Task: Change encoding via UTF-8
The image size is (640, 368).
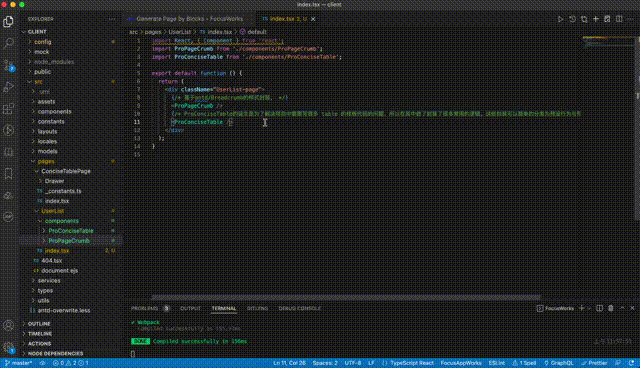Action: point(353,363)
